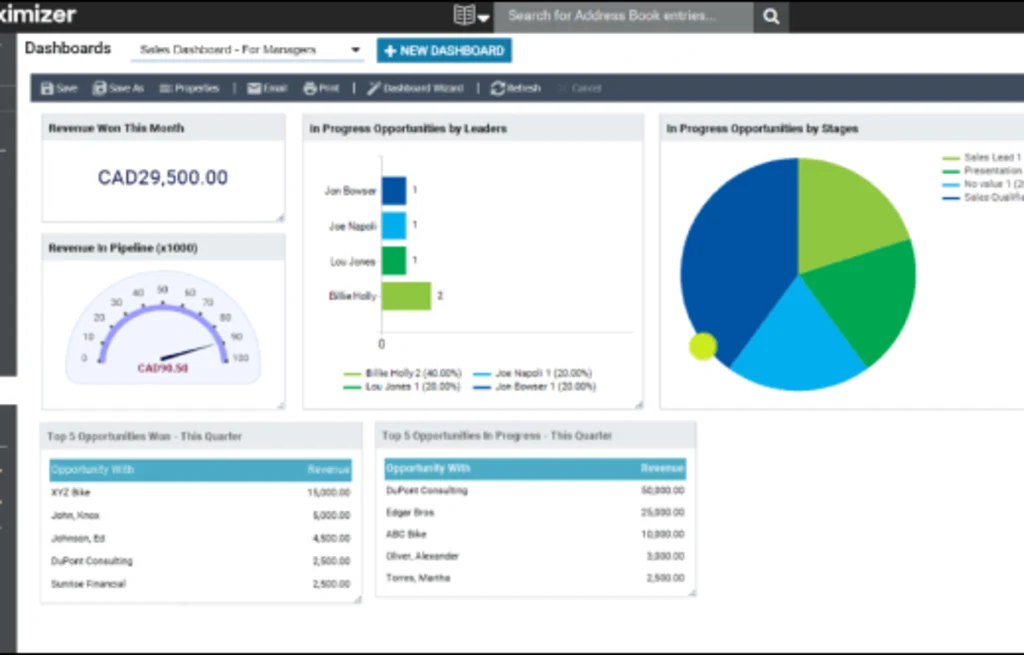Click the New Dashboard button

[x=444, y=50]
